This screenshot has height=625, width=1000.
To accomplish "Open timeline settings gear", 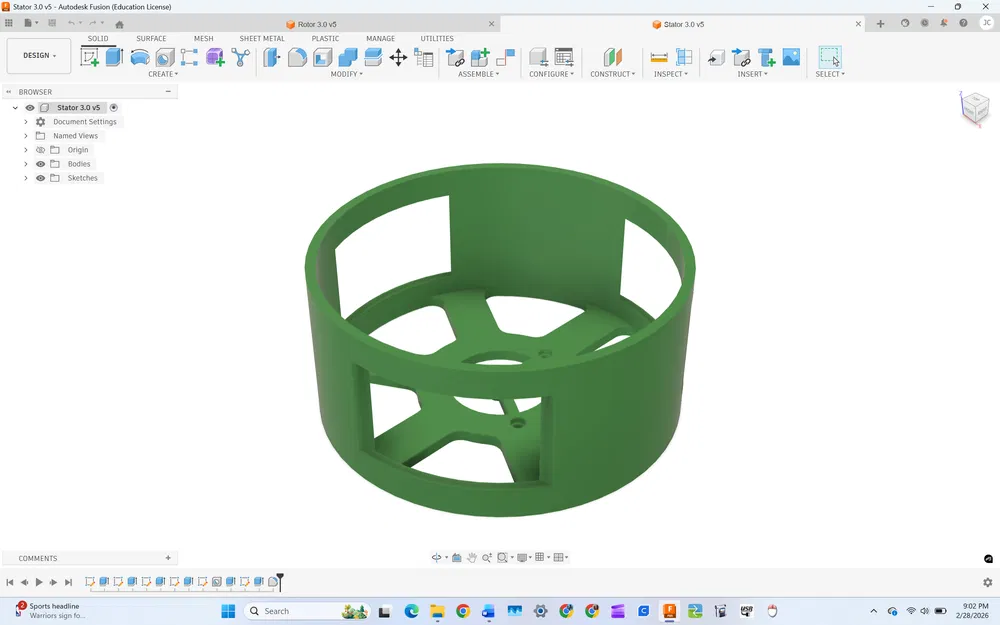I will tap(988, 582).
